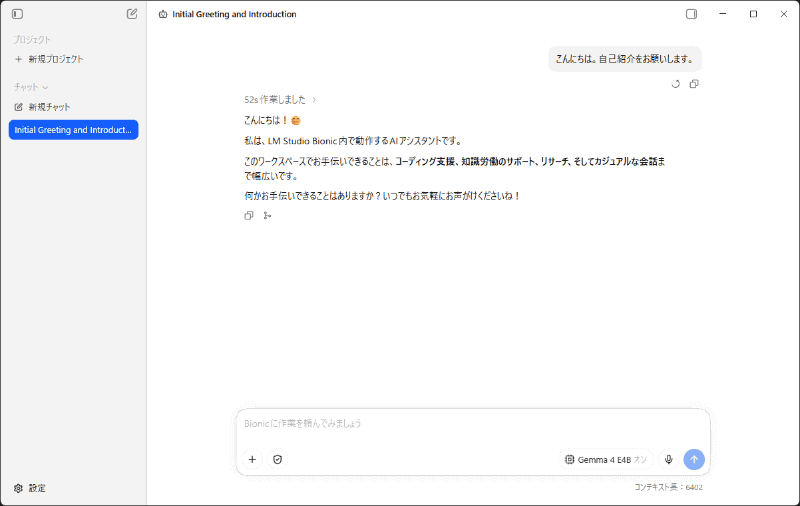The width and height of the screenshot is (800, 506).
Task: Click the 'こんにちは！' greeting line in reply
Action: click(x=272, y=120)
